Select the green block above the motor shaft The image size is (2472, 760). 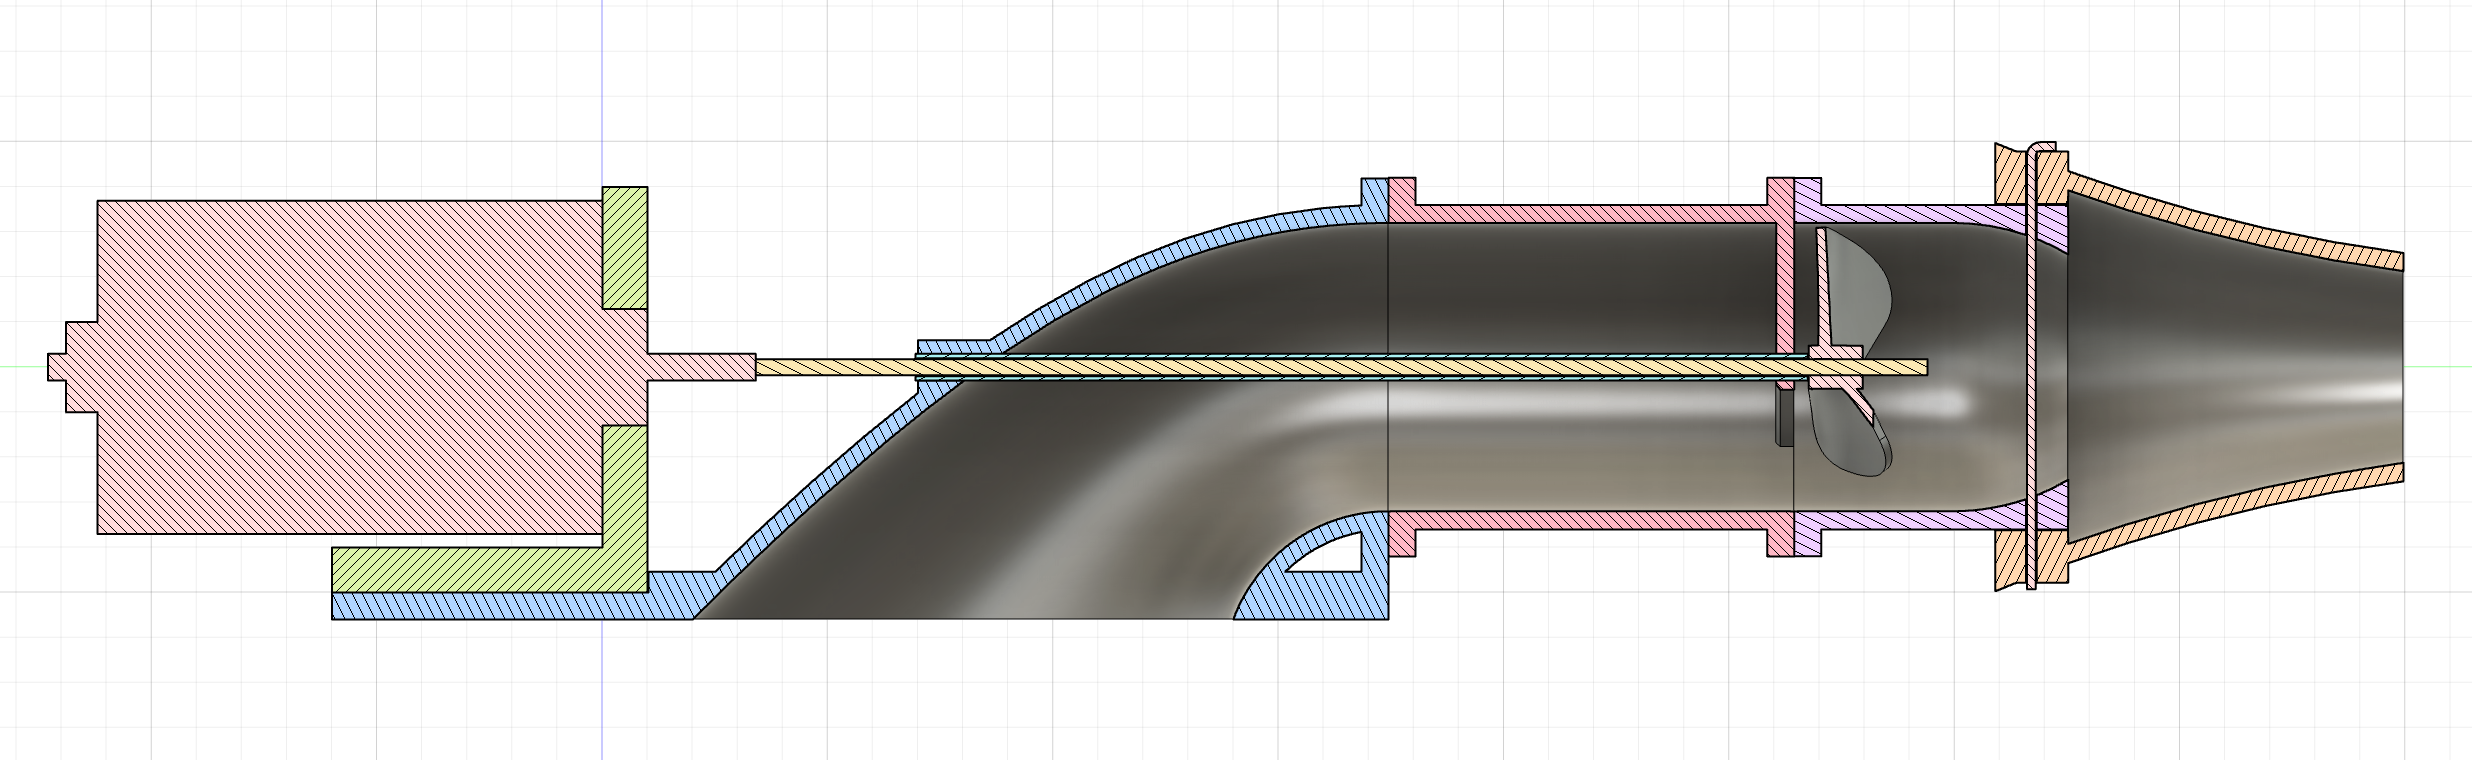point(625,247)
